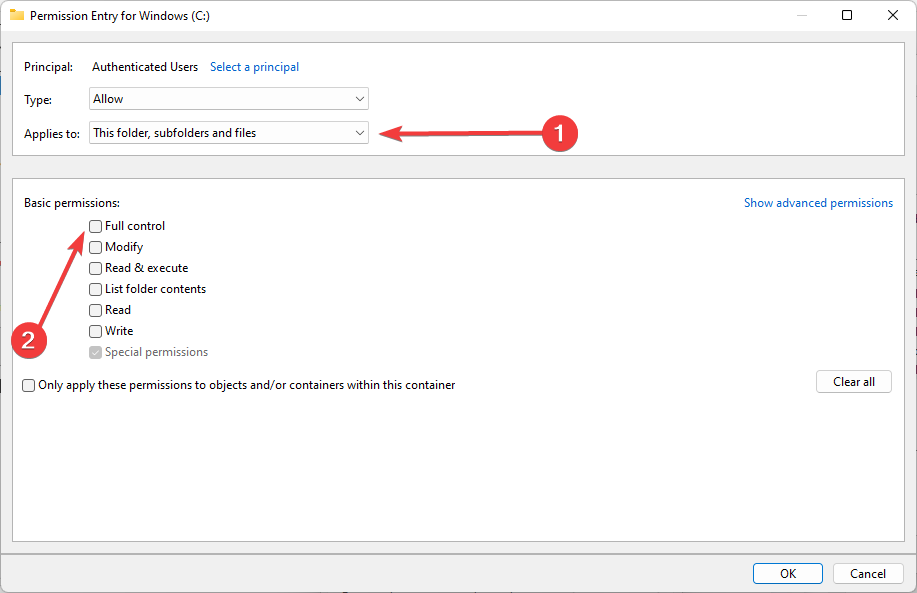Click the Select a principal link
The image size is (917, 593).
pyautogui.click(x=254, y=67)
